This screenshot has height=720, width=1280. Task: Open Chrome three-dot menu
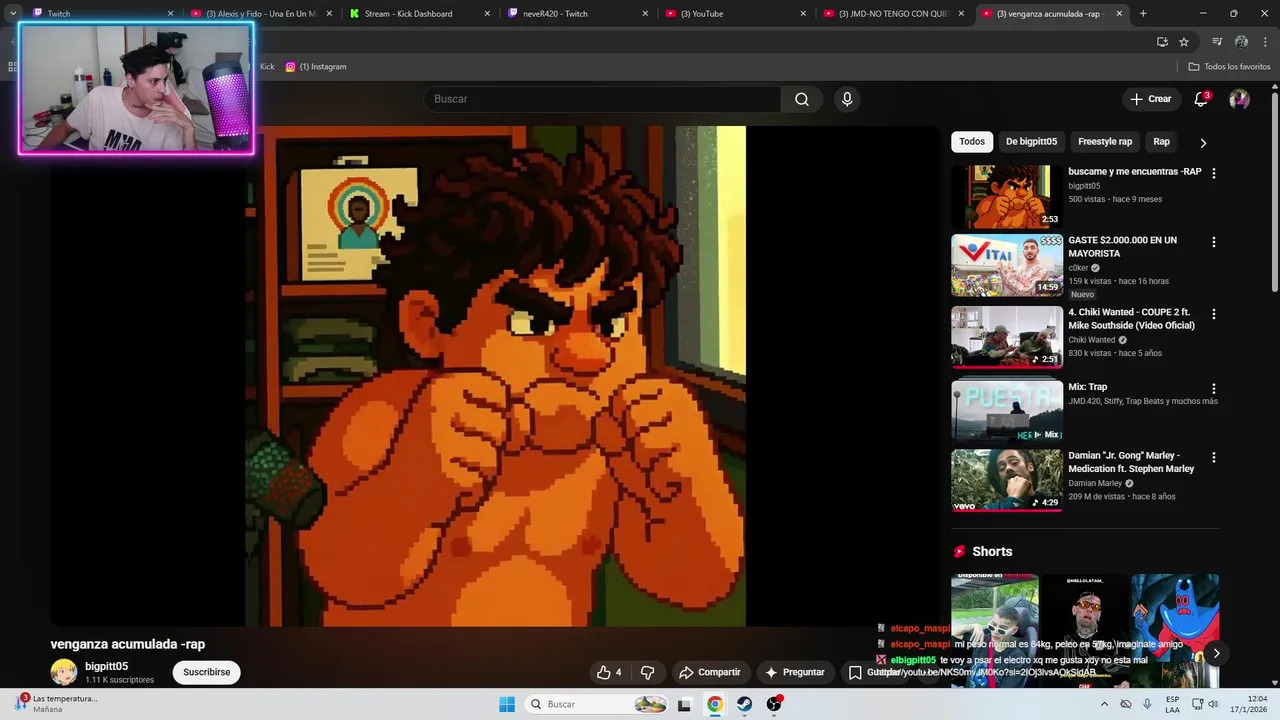[x=1265, y=42]
